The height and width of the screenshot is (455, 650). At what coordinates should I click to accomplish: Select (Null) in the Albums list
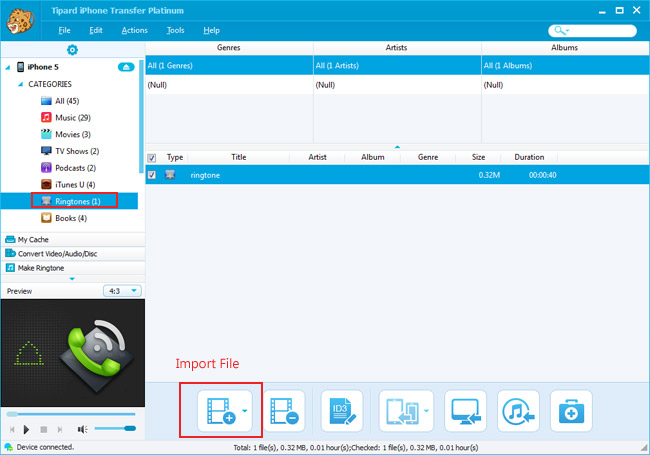click(x=565, y=85)
